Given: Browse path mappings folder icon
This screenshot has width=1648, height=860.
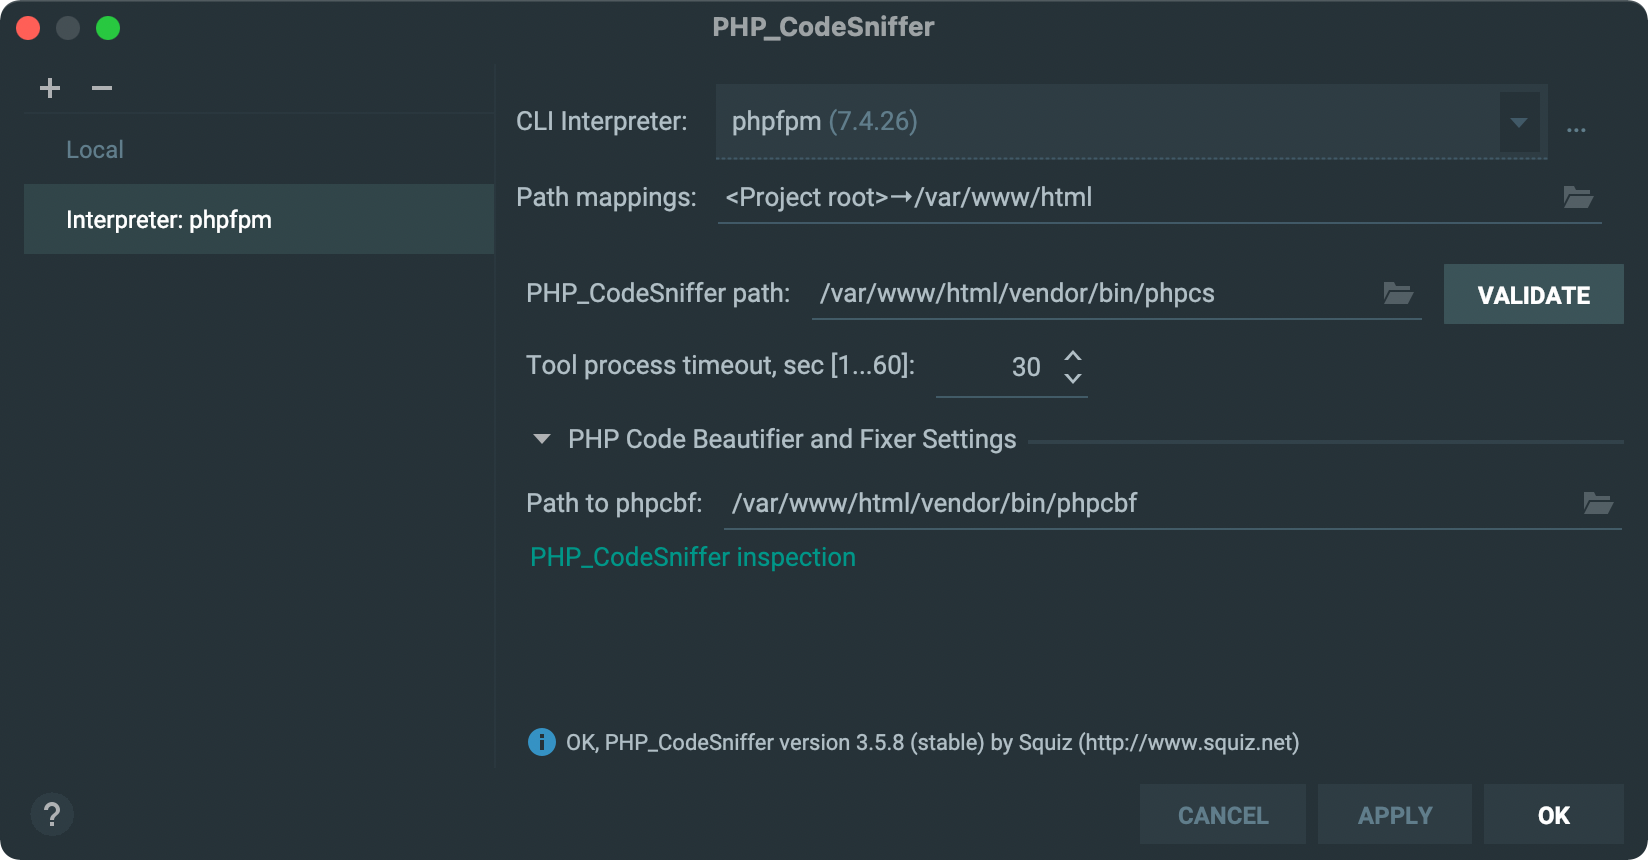Looking at the screenshot, I should click(1578, 197).
